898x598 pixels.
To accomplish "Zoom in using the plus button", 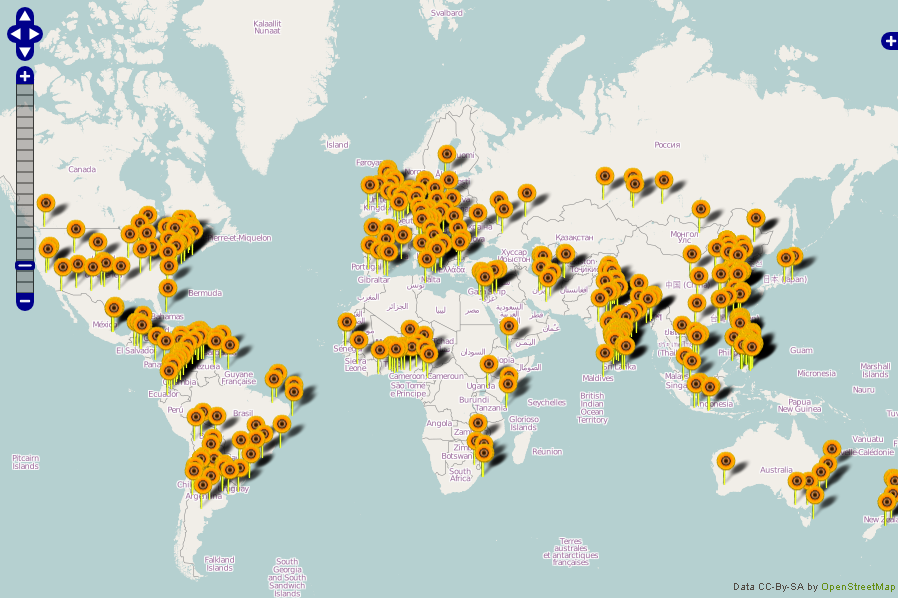I will [25, 76].
